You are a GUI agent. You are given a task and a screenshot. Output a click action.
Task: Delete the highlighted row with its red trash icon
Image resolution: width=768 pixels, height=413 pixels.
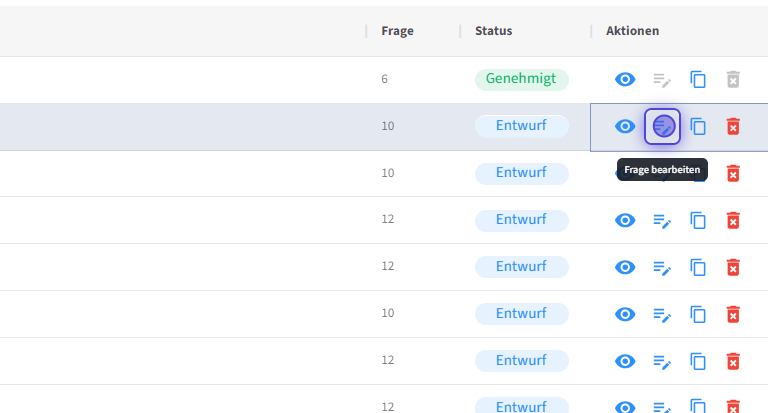(x=733, y=126)
